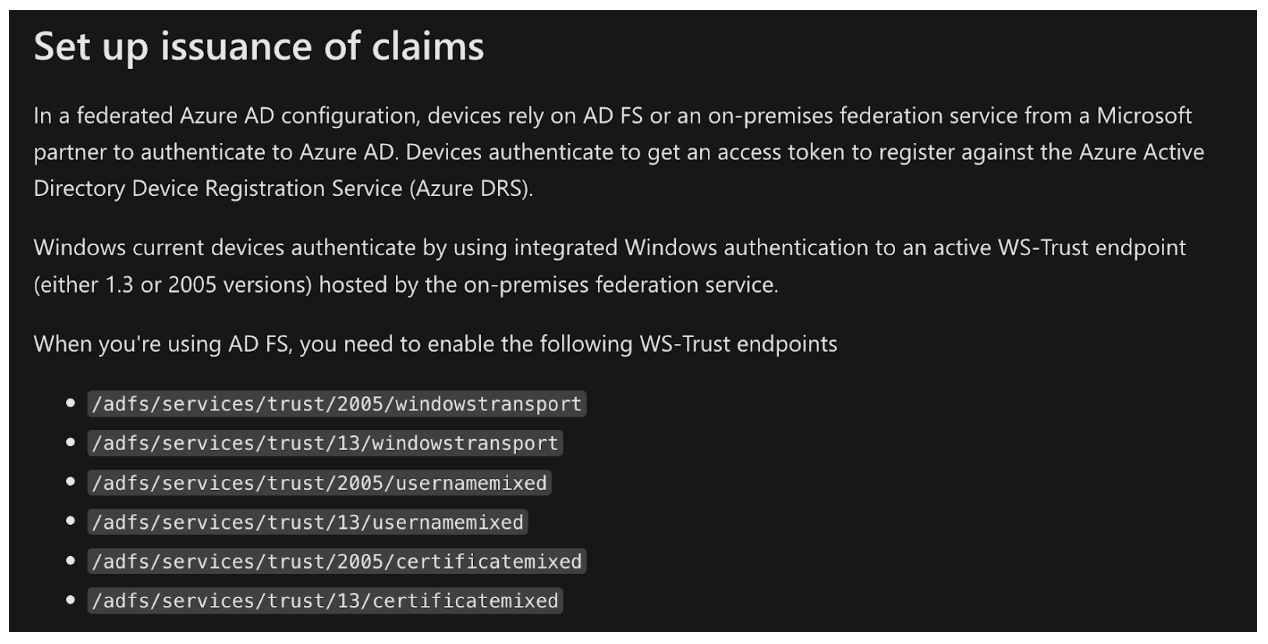Click the bullet before 2005/usernamemixed

(70, 483)
